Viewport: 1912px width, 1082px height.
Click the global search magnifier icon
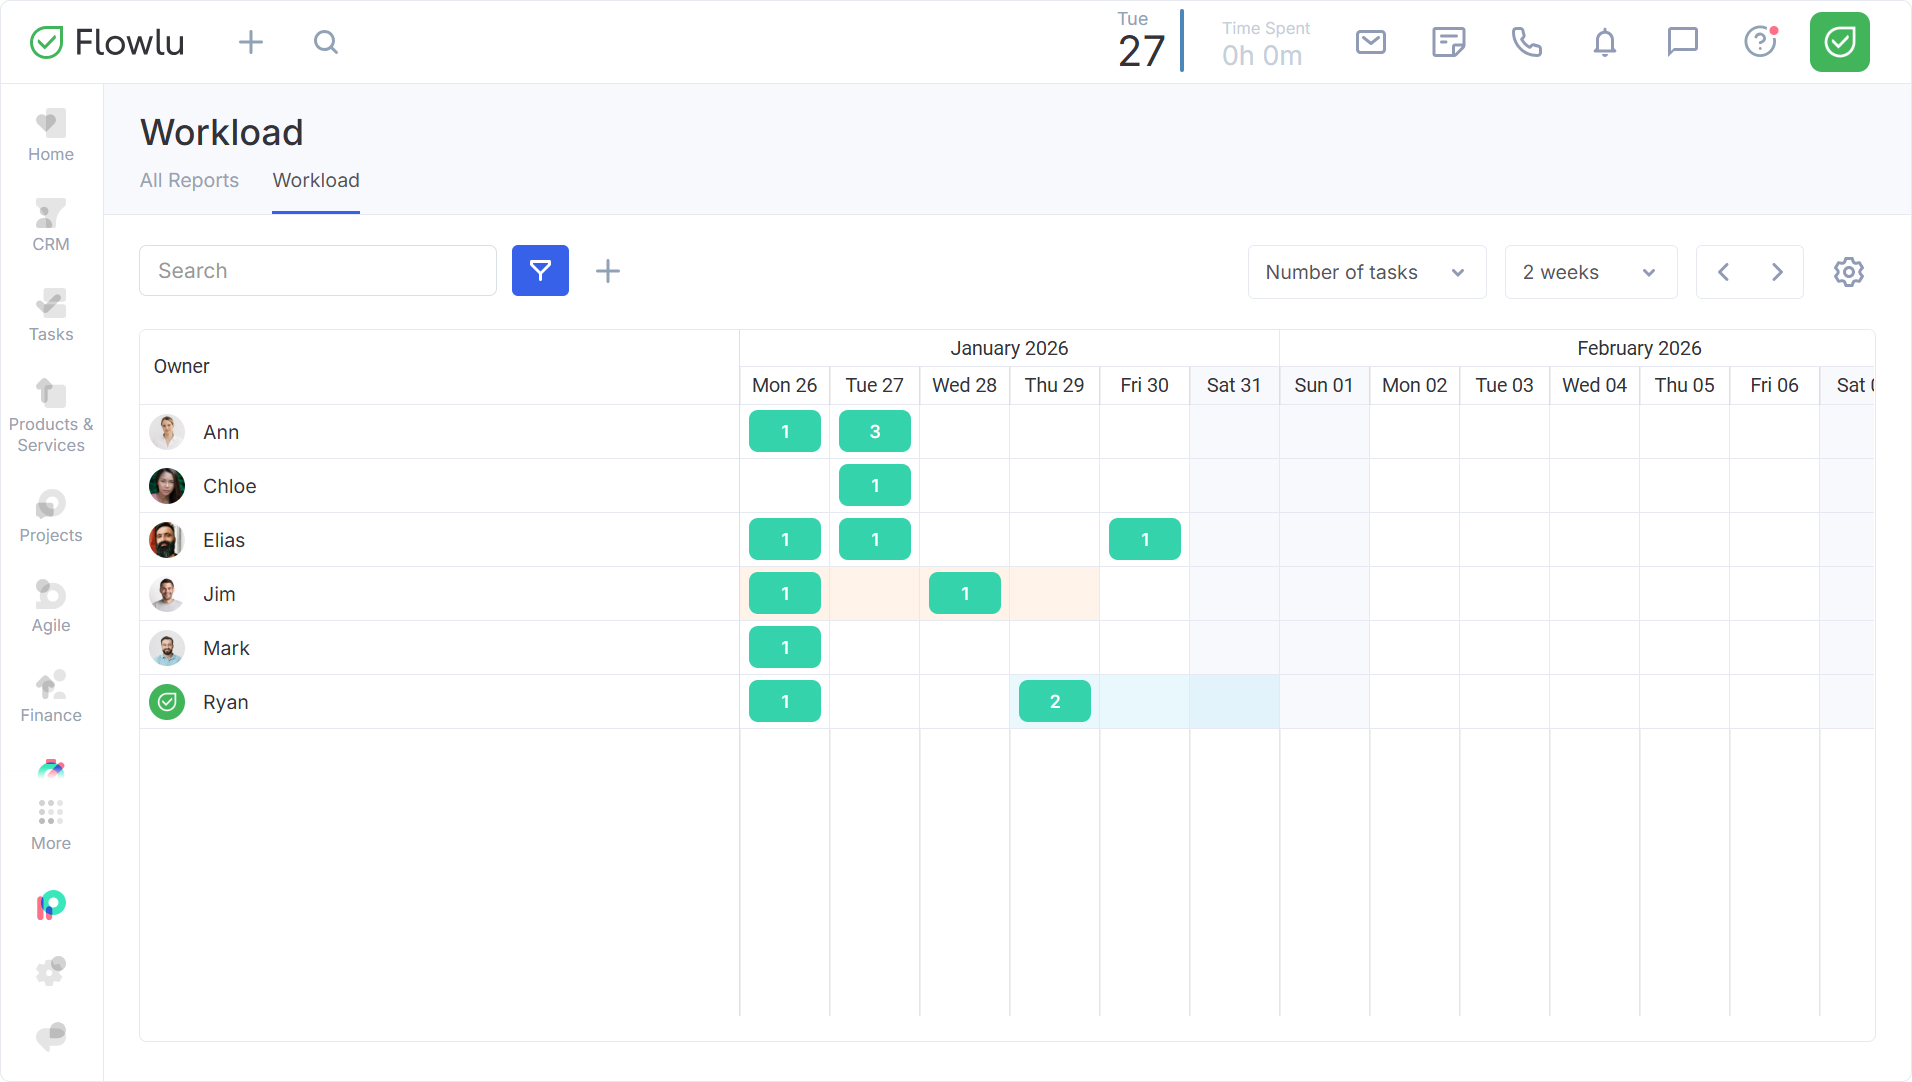326,42
